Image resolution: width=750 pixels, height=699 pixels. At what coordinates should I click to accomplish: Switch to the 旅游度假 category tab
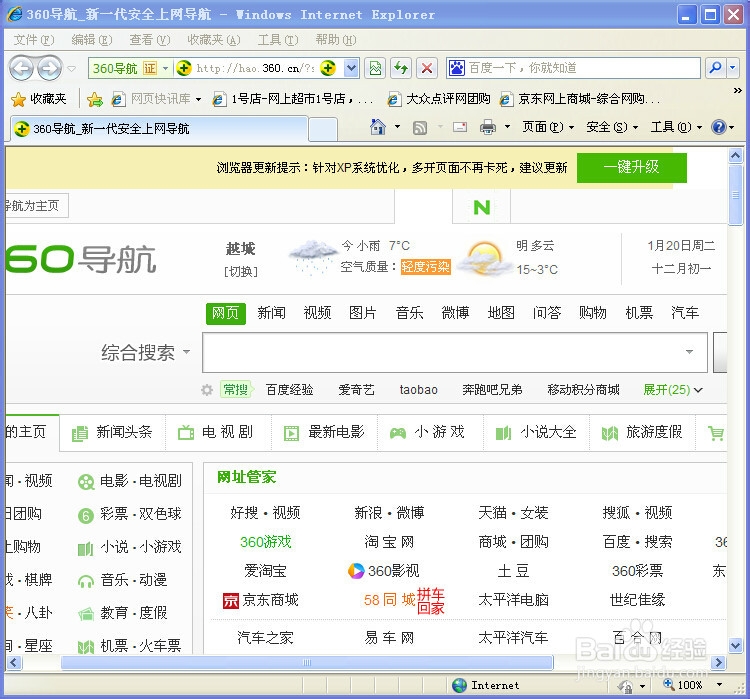642,433
